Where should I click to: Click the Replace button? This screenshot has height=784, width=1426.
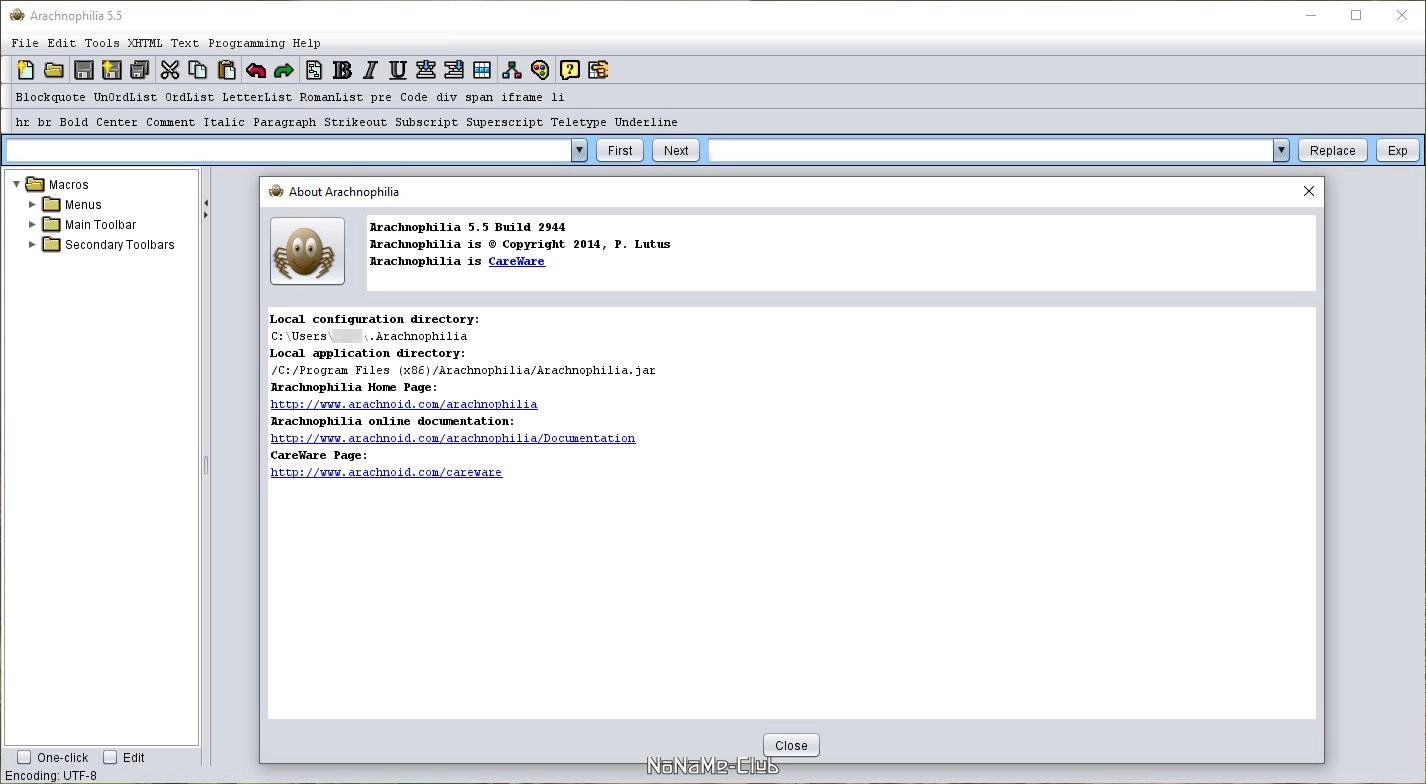tap(1333, 150)
